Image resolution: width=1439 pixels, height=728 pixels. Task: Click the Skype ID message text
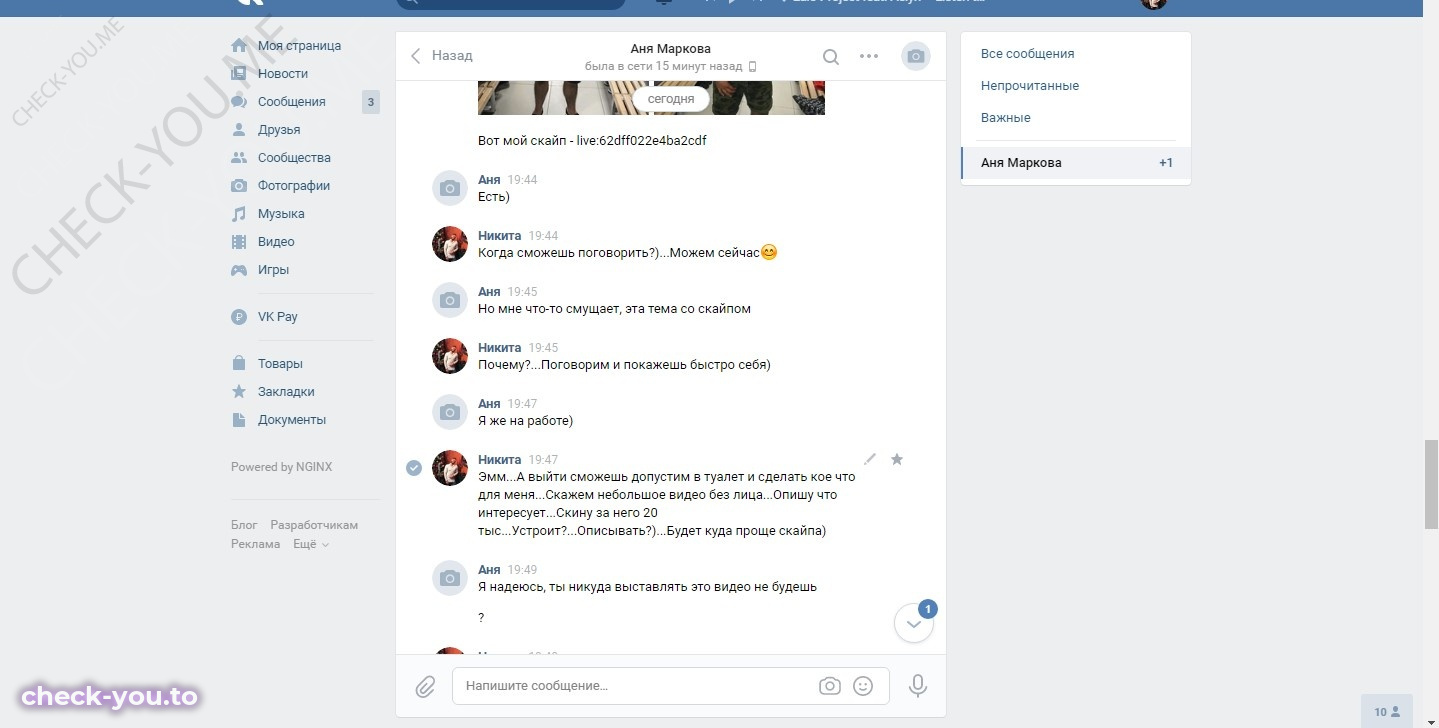pos(592,141)
